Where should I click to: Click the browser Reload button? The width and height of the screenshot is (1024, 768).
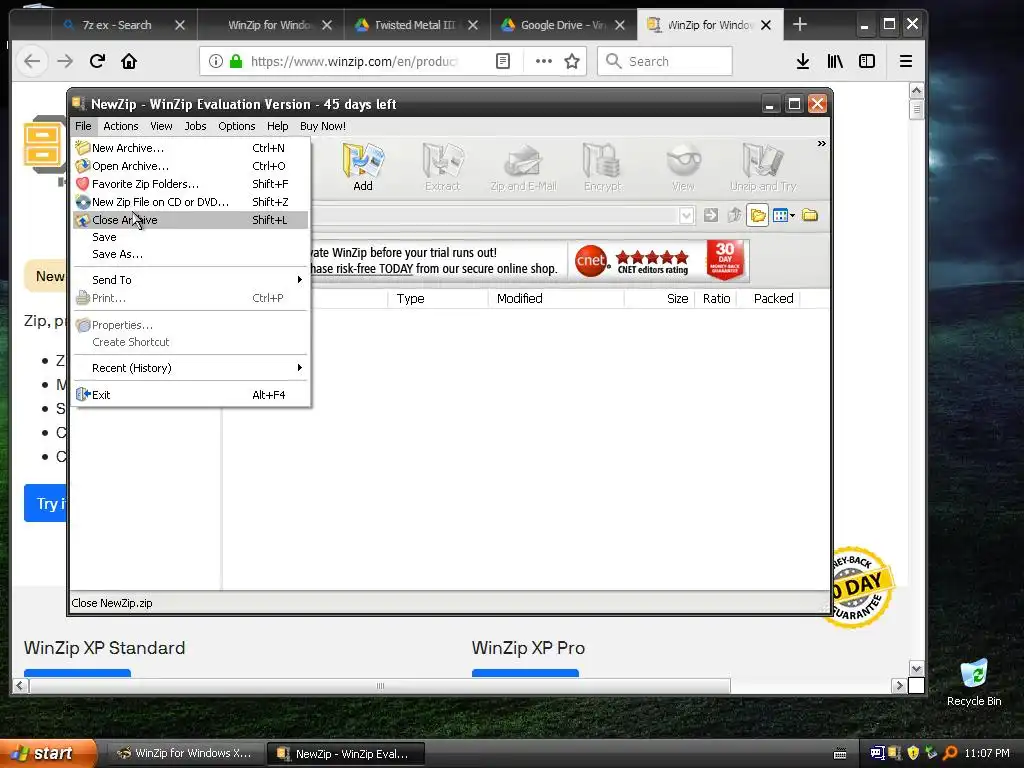97,61
